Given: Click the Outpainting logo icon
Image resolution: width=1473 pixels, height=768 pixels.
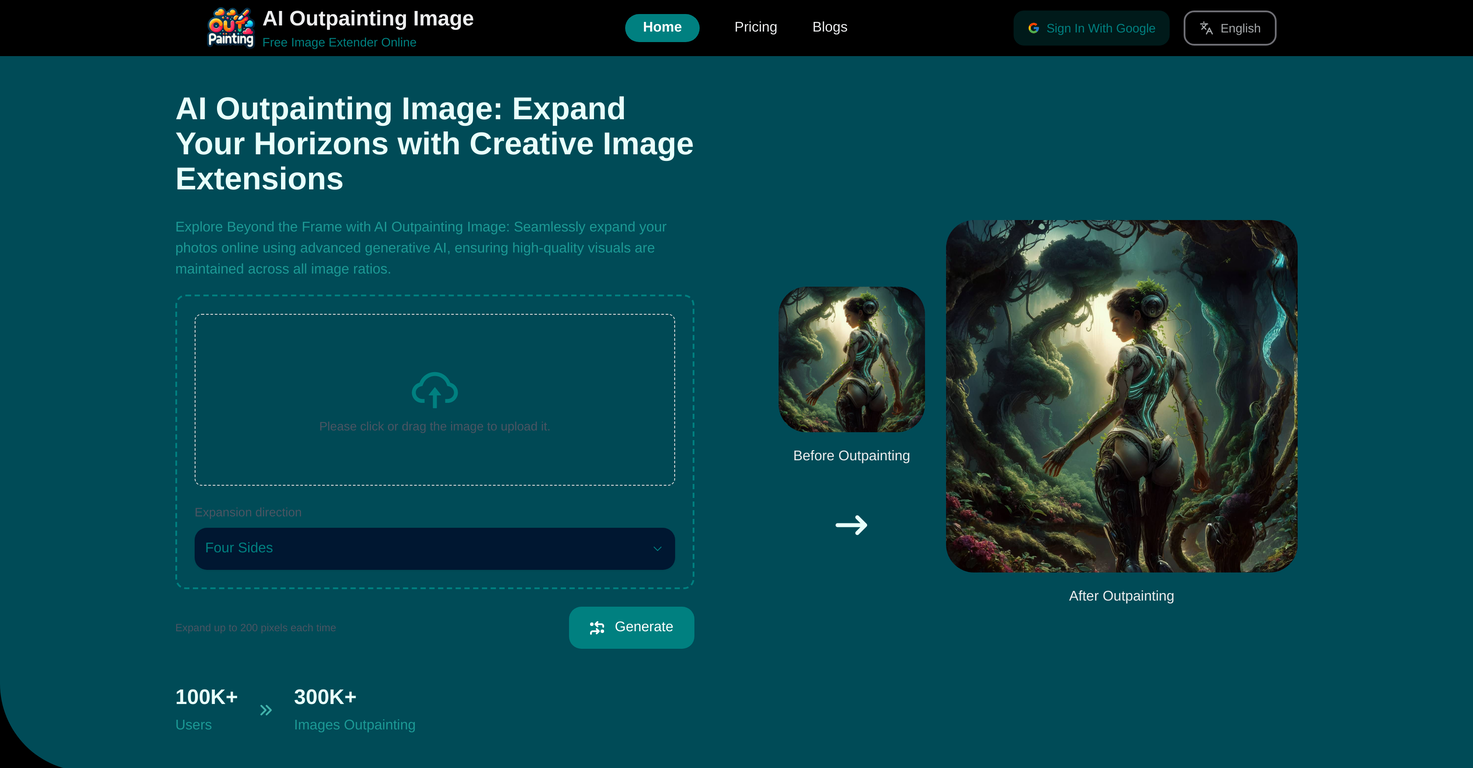Looking at the screenshot, I should click(x=230, y=27).
